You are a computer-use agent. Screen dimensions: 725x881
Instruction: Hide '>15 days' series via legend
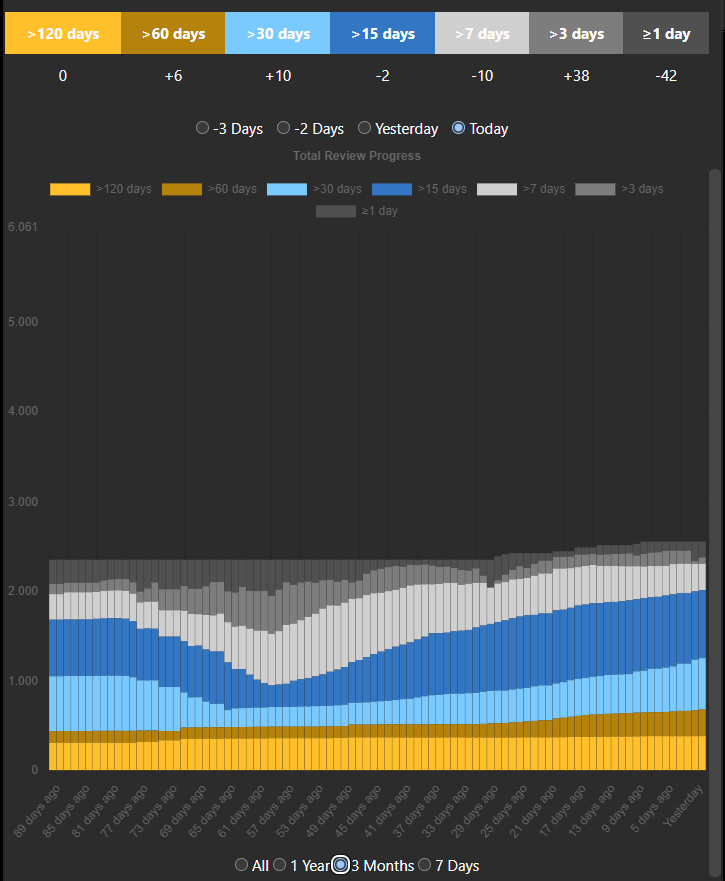click(x=392, y=189)
